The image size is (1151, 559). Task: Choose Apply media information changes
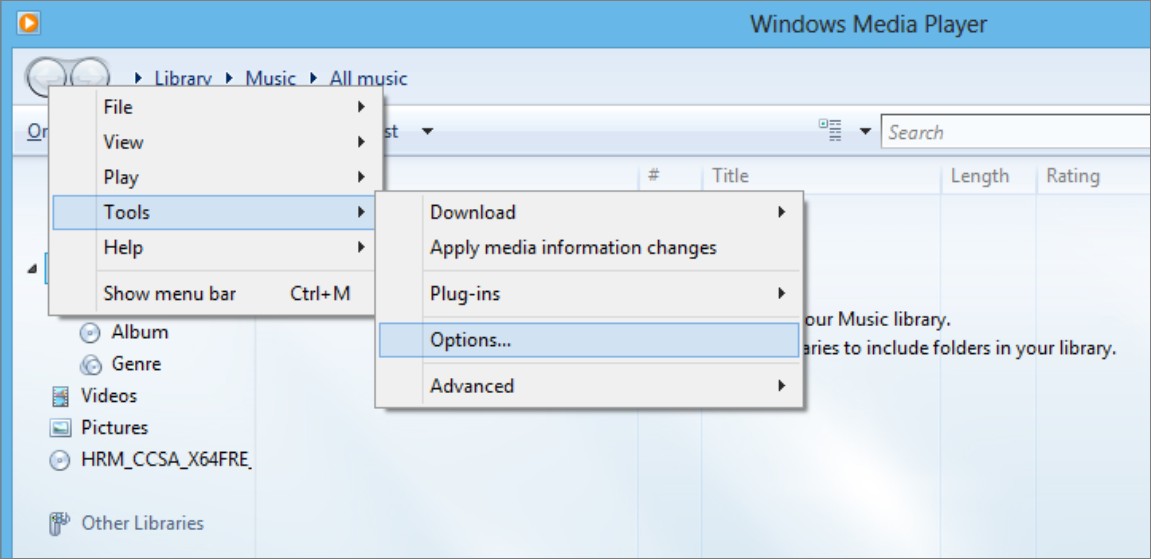click(589, 247)
